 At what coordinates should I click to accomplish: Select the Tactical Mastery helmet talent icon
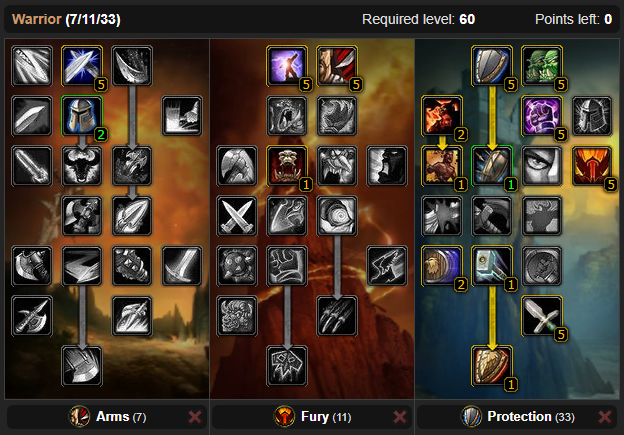(x=82, y=115)
